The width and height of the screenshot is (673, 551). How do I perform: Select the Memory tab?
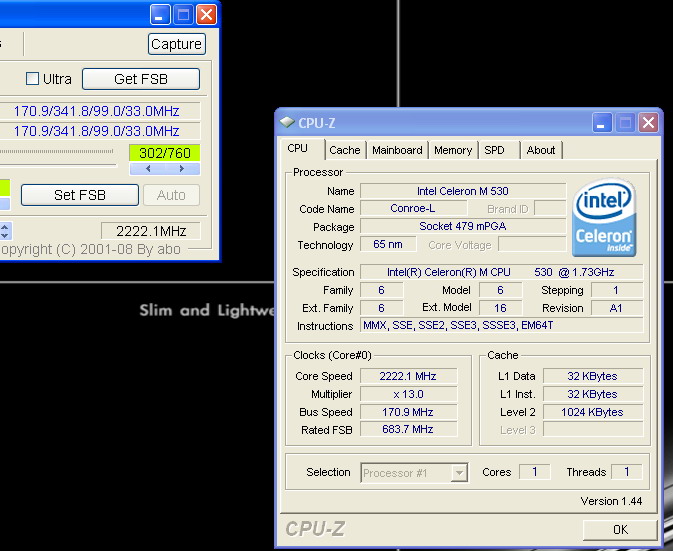(x=453, y=150)
